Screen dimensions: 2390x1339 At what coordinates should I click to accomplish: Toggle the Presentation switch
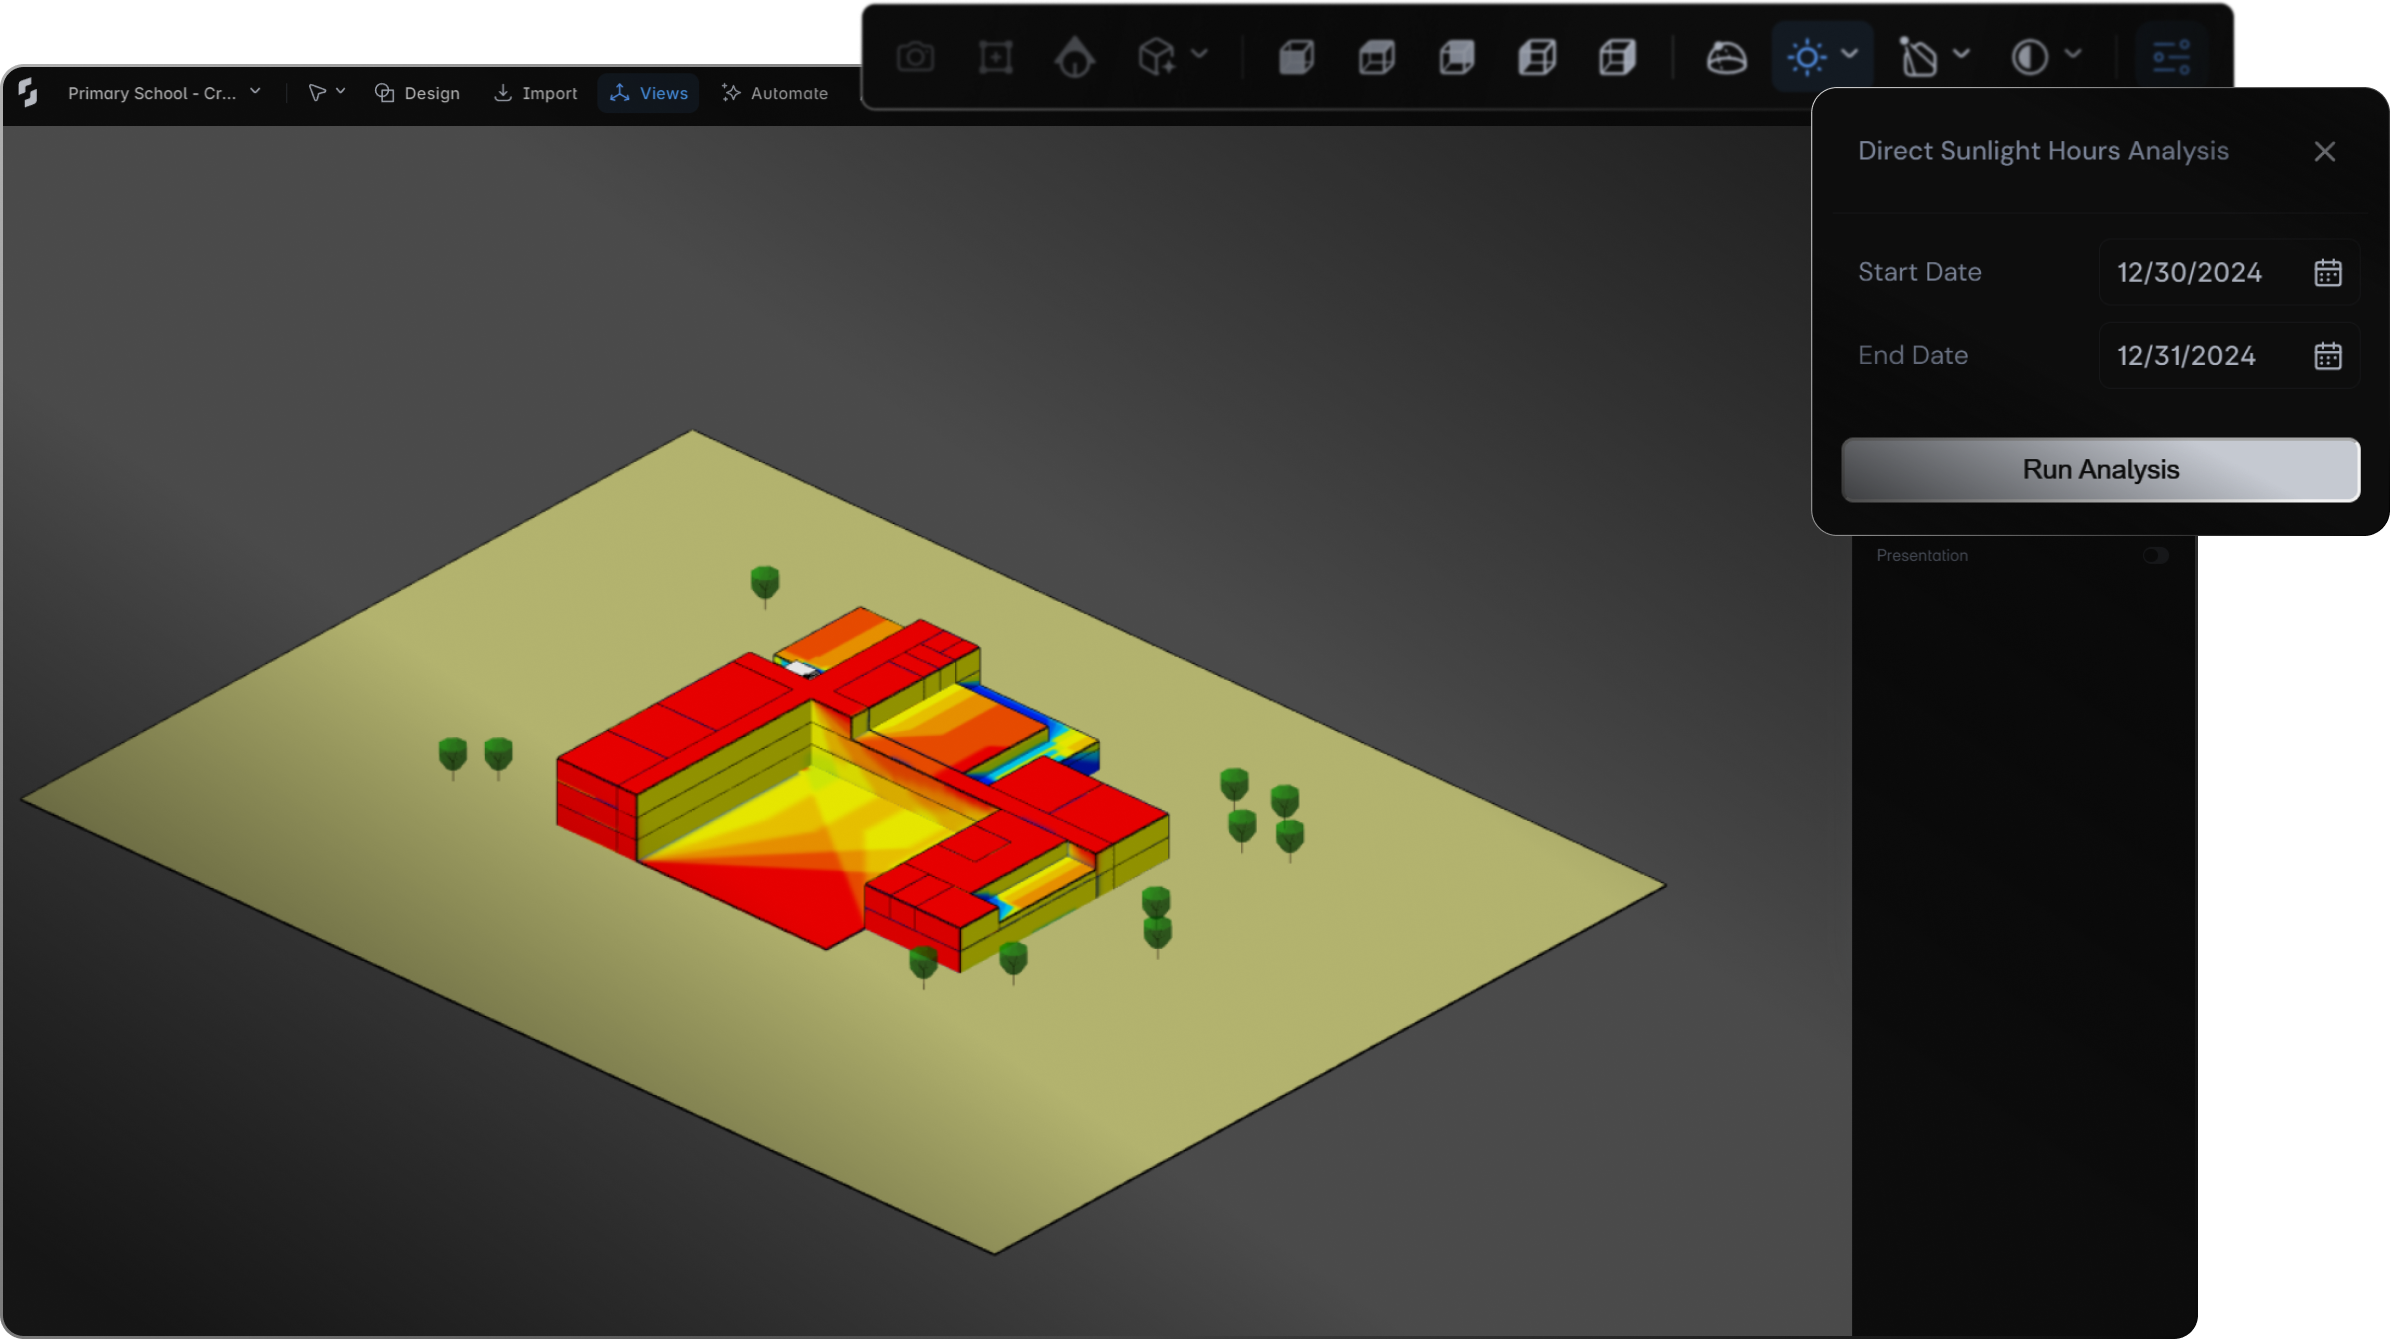(x=2155, y=555)
